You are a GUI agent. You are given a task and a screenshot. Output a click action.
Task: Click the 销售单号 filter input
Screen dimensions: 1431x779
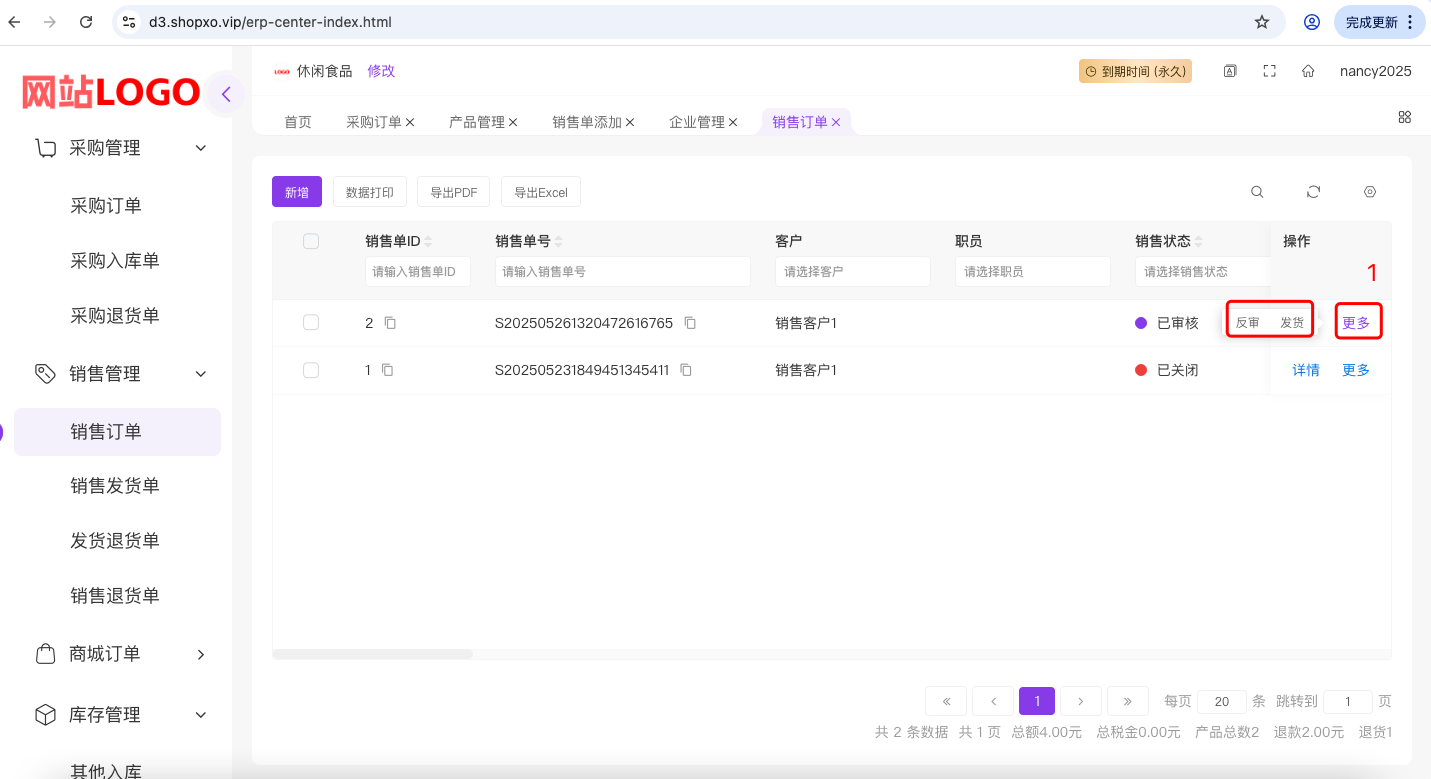623,271
